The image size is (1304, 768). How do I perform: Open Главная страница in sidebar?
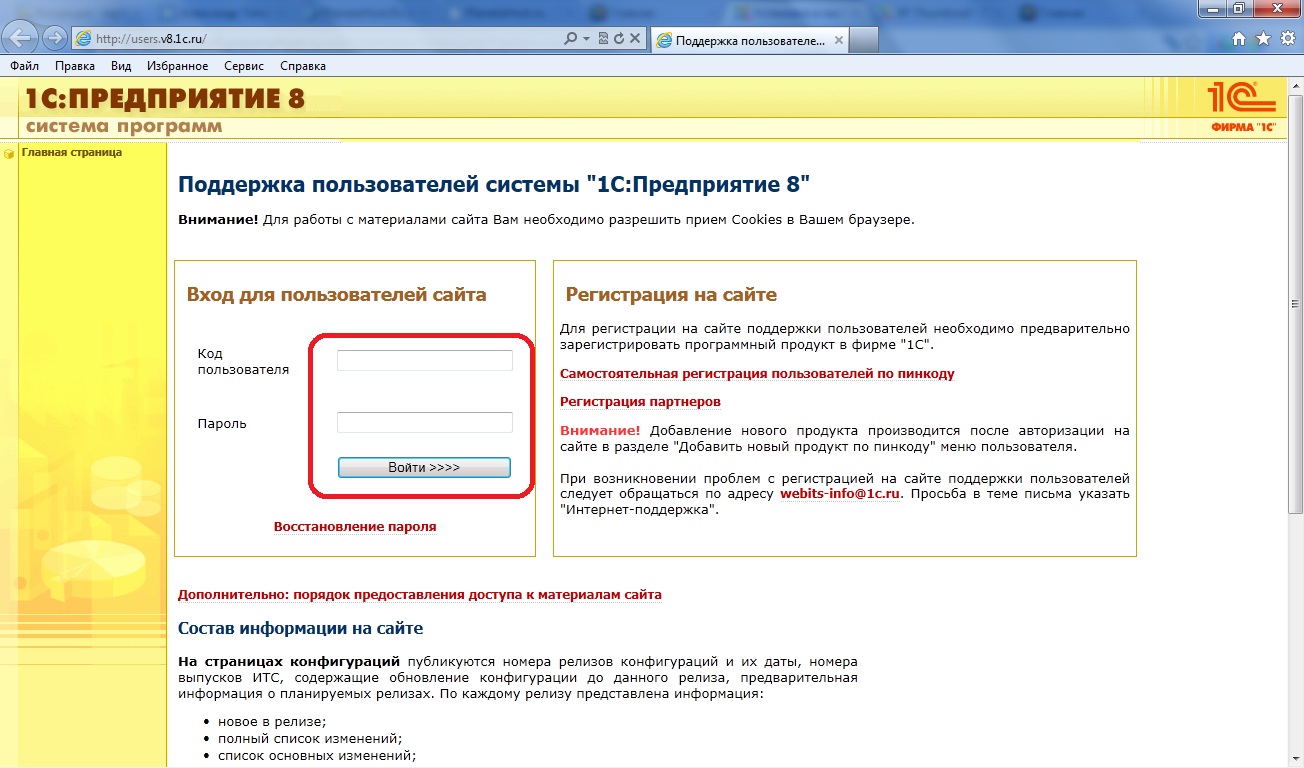tap(72, 153)
